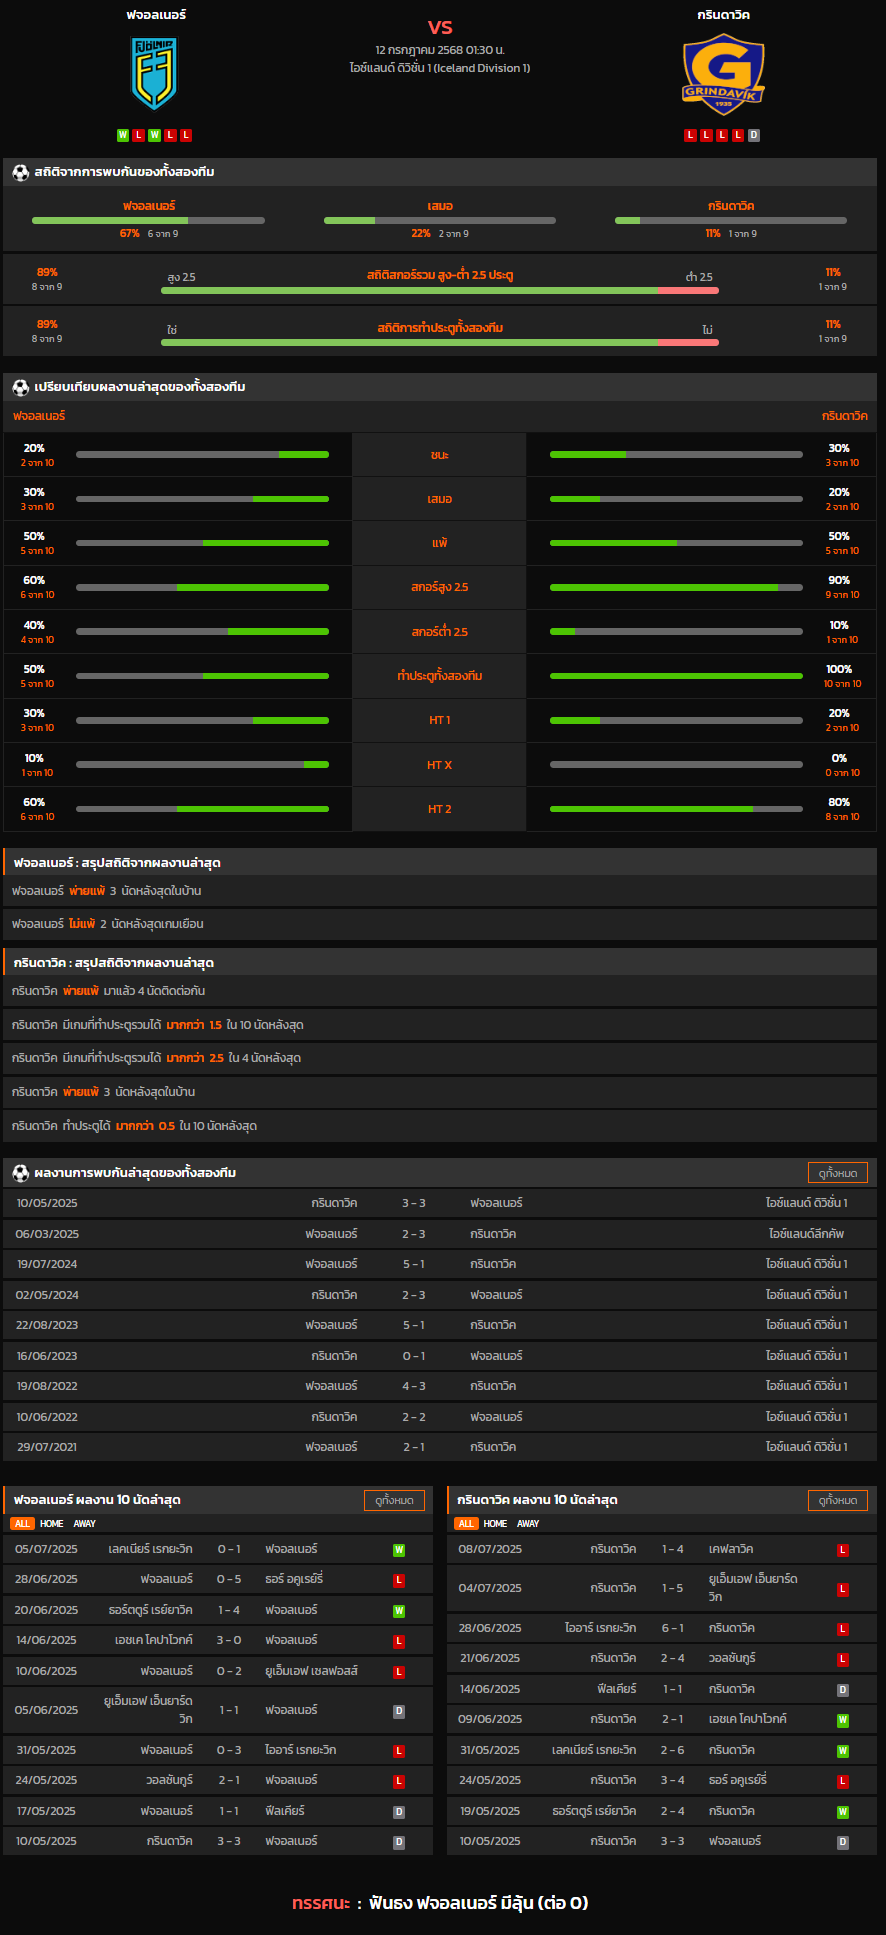Click the W badge on ฟจอลเนอร์'s 05/07/2025 row

[x=399, y=1550]
